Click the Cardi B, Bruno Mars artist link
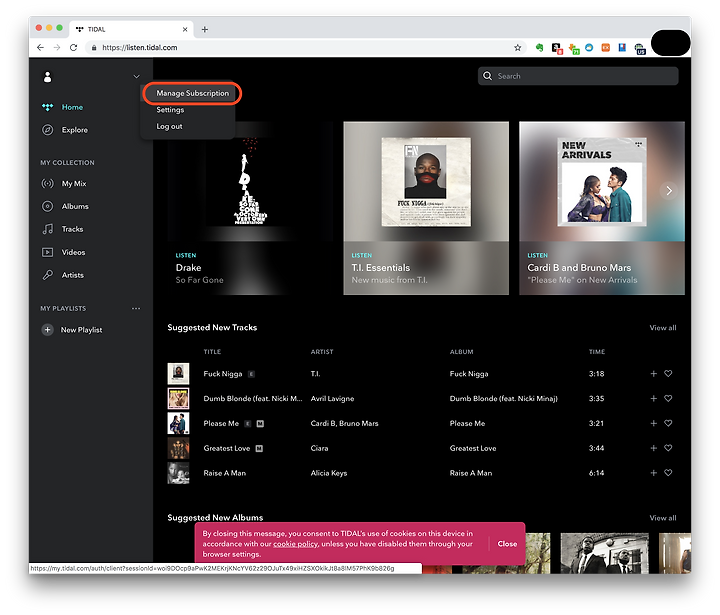Image resolution: width=720 pixels, height=615 pixels. point(344,423)
